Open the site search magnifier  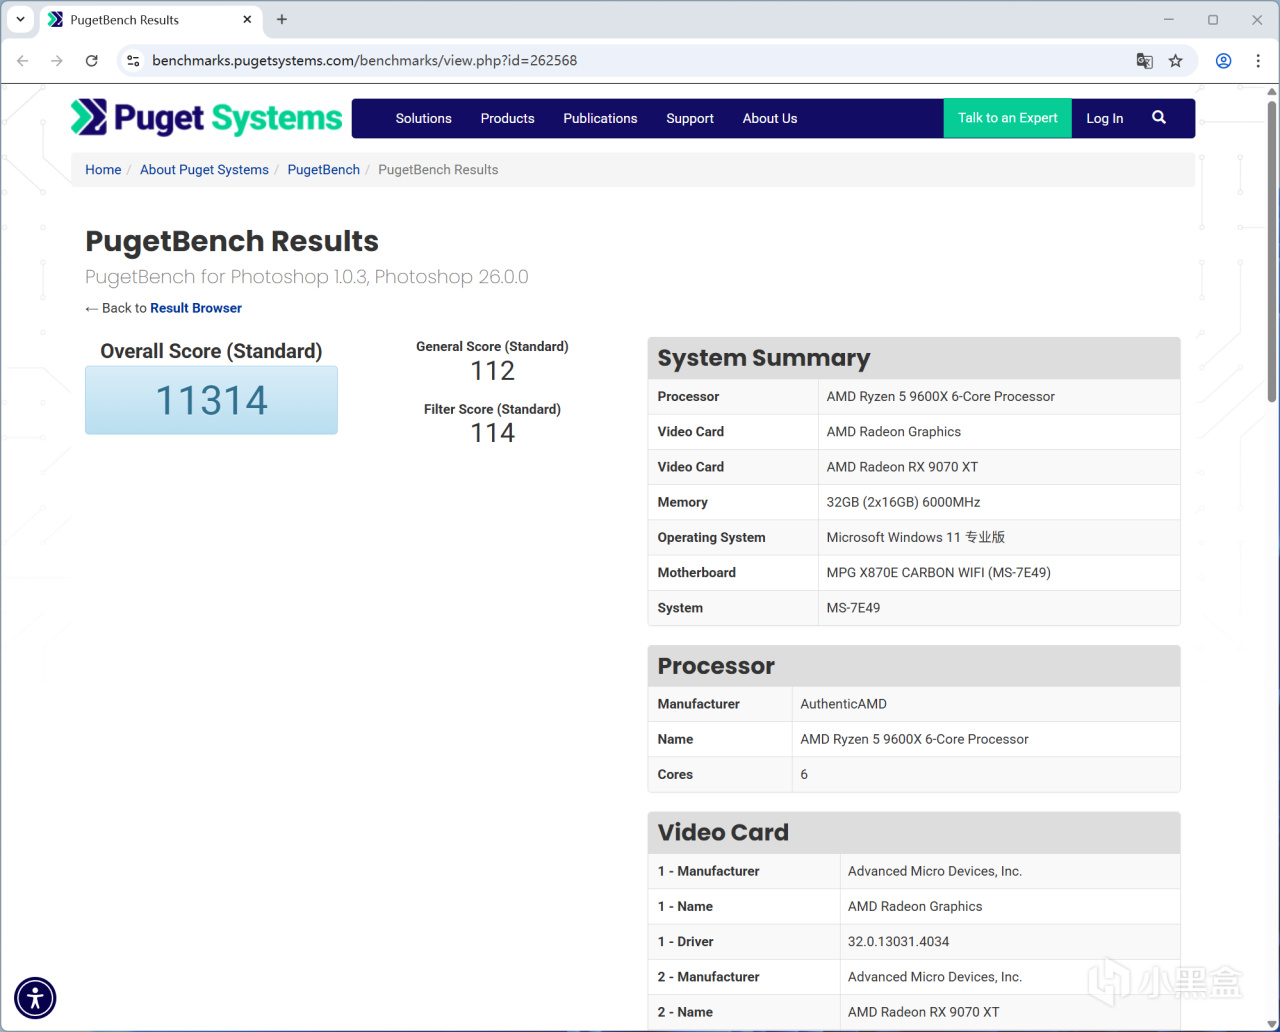pos(1159,118)
